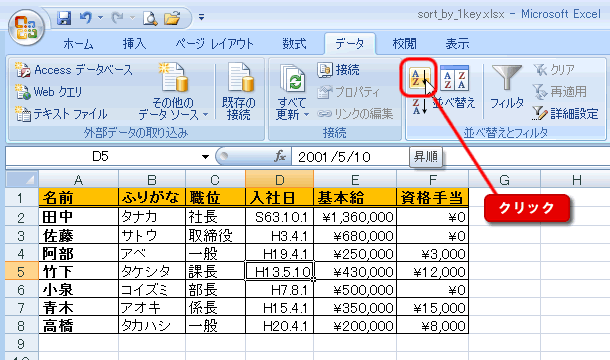Open 詳細設定 advanced filter

pos(566,114)
